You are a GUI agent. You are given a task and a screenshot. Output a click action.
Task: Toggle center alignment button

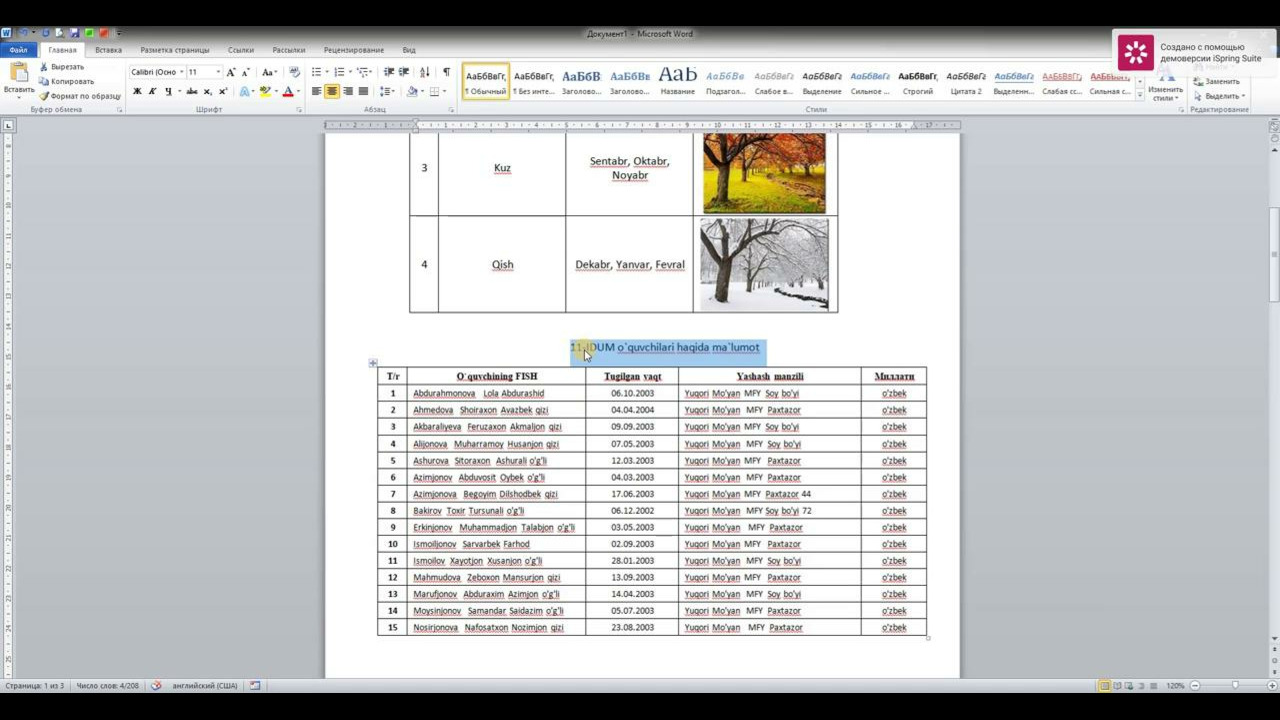coord(332,91)
